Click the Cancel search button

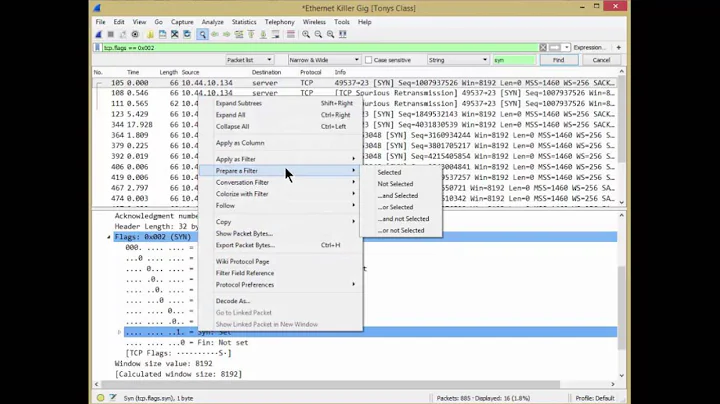pos(601,60)
